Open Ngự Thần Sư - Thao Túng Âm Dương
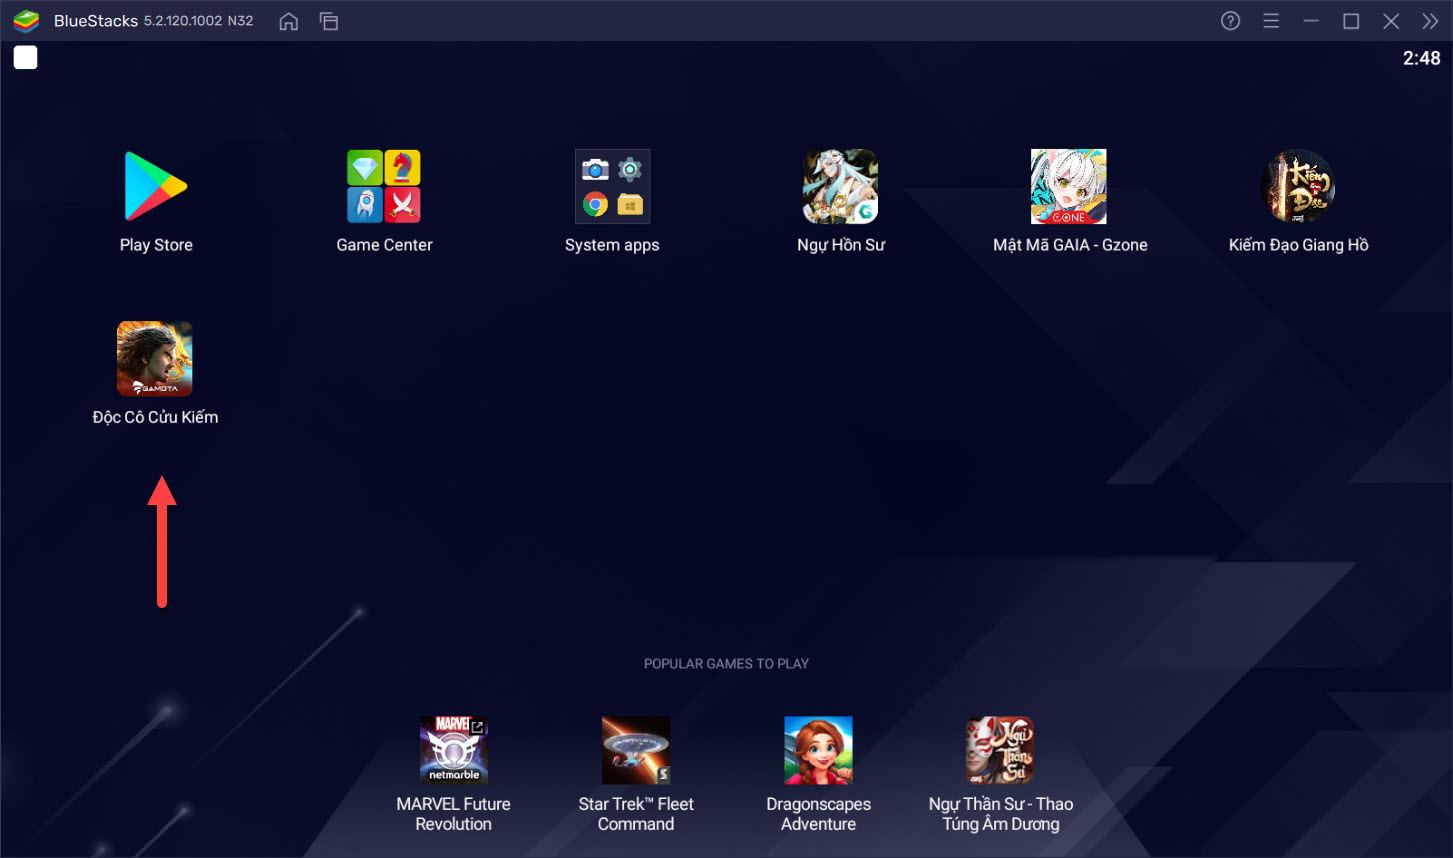Screen dimensions: 1453x858 point(1000,750)
